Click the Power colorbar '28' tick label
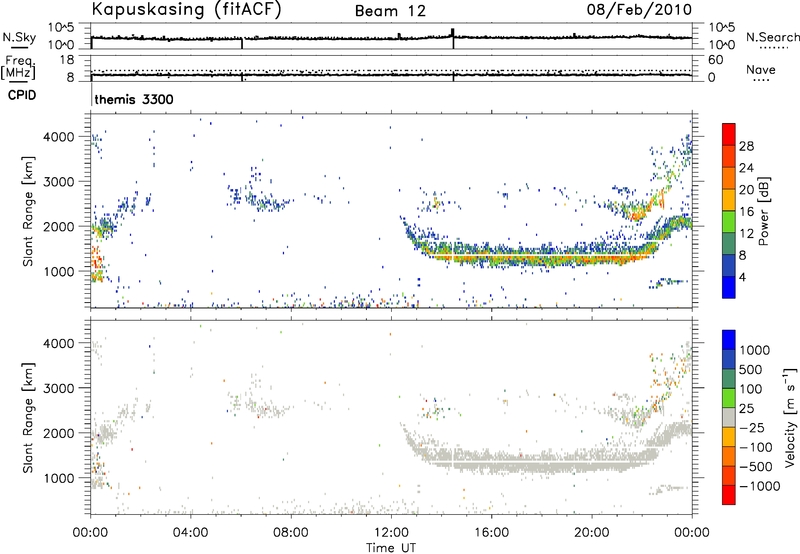 coord(746,146)
